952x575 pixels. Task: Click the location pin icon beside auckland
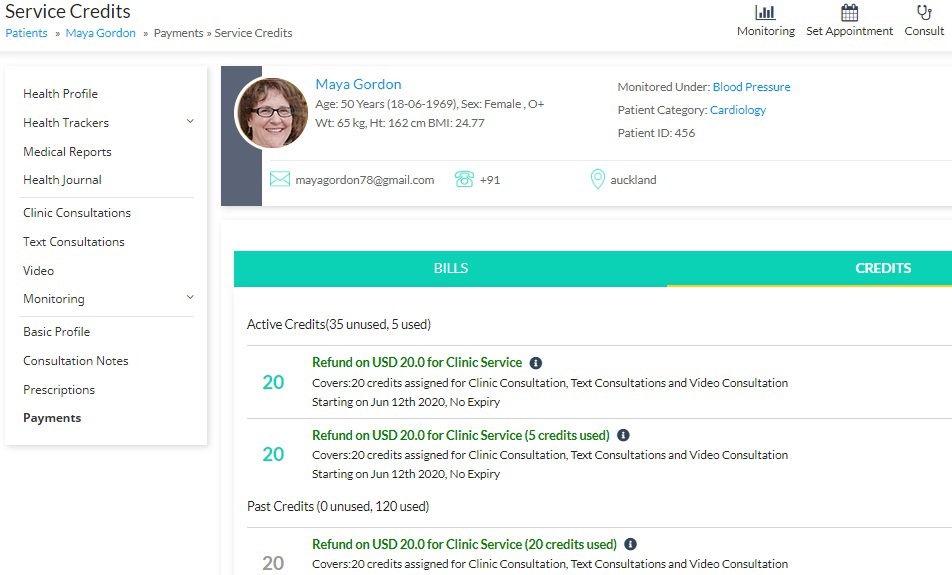[x=597, y=179]
